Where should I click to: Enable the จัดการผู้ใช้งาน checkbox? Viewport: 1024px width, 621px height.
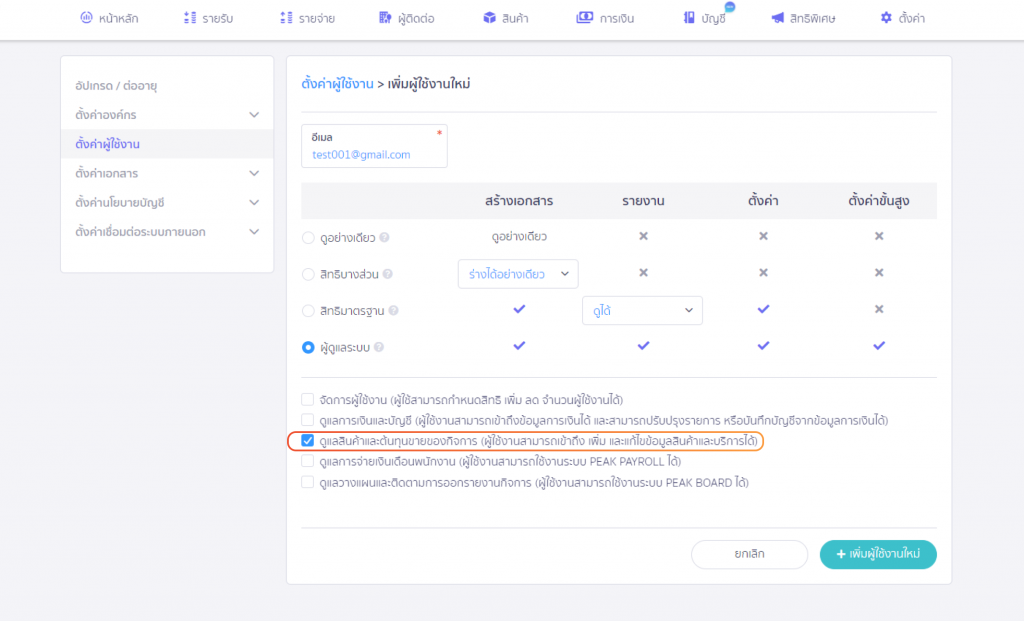point(308,399)
